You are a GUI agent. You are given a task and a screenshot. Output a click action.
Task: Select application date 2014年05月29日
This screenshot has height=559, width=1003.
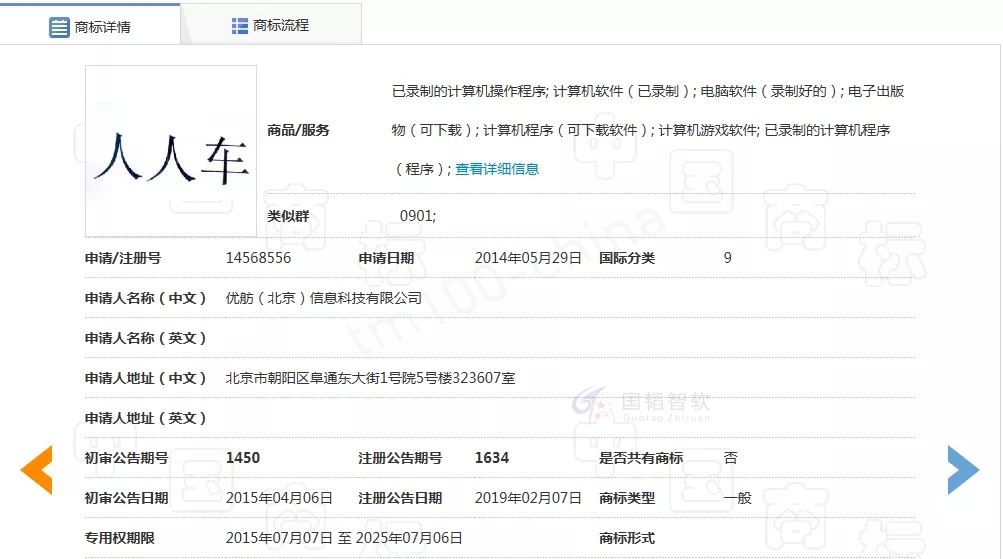tap(528, 258)
